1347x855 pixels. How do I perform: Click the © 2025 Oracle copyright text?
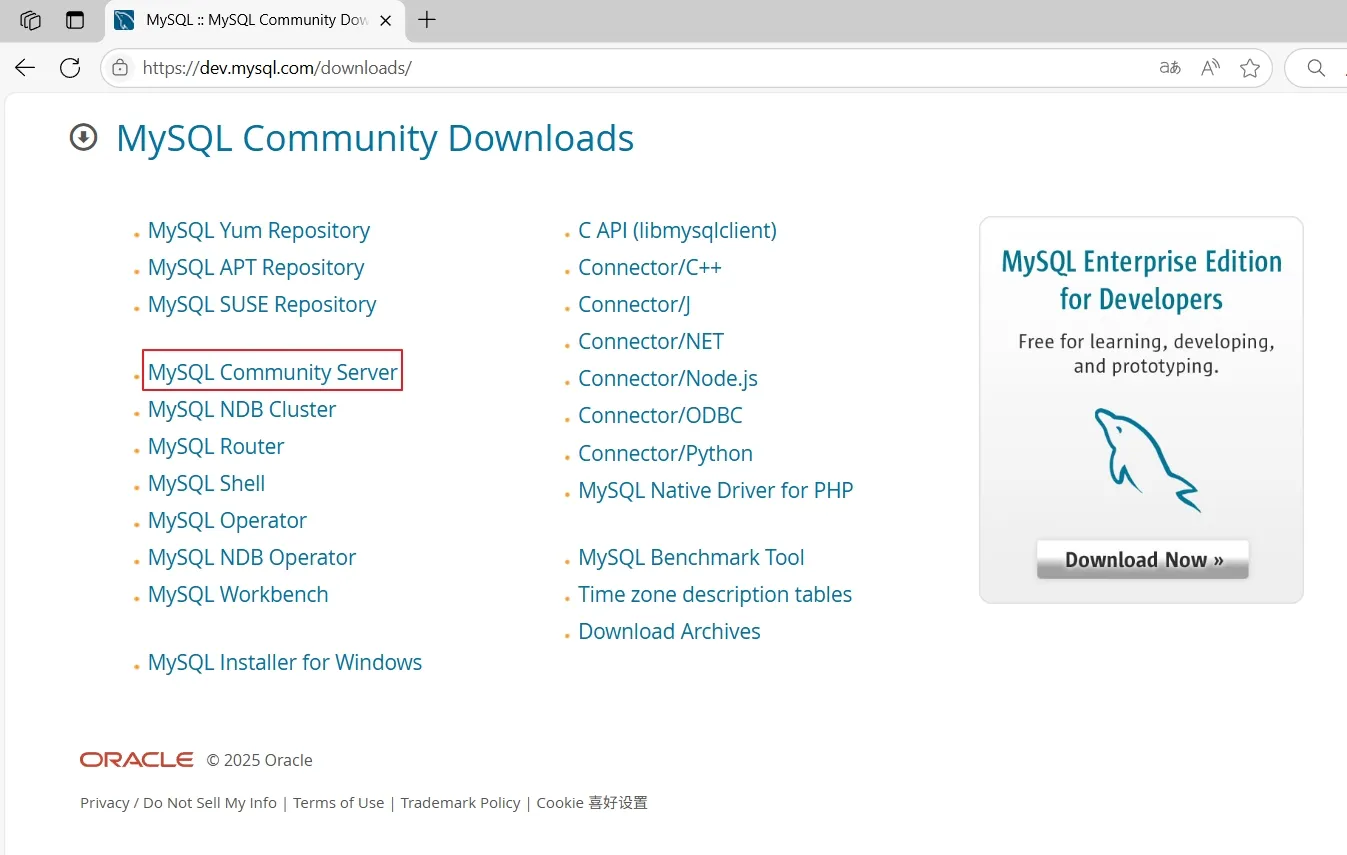[x=260, y=760]
